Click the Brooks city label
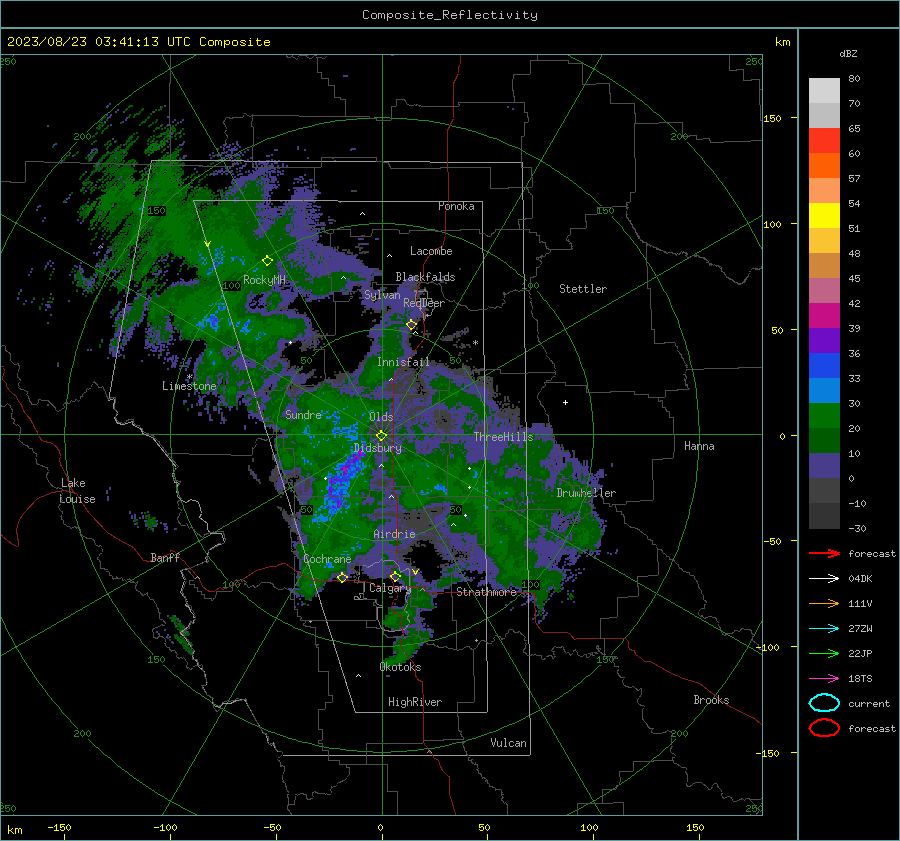Screen dimensions: 900x841 [711, 700]
